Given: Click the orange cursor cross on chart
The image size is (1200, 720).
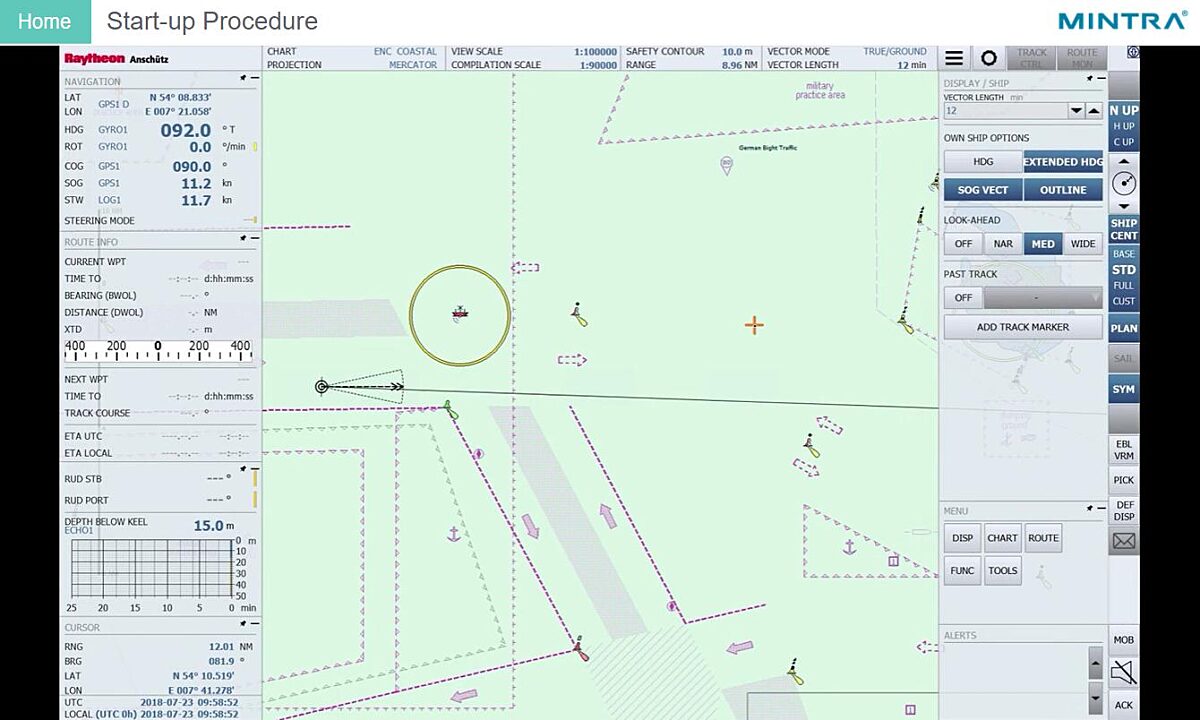Looking at the screenshot, I should pos(754,324).
